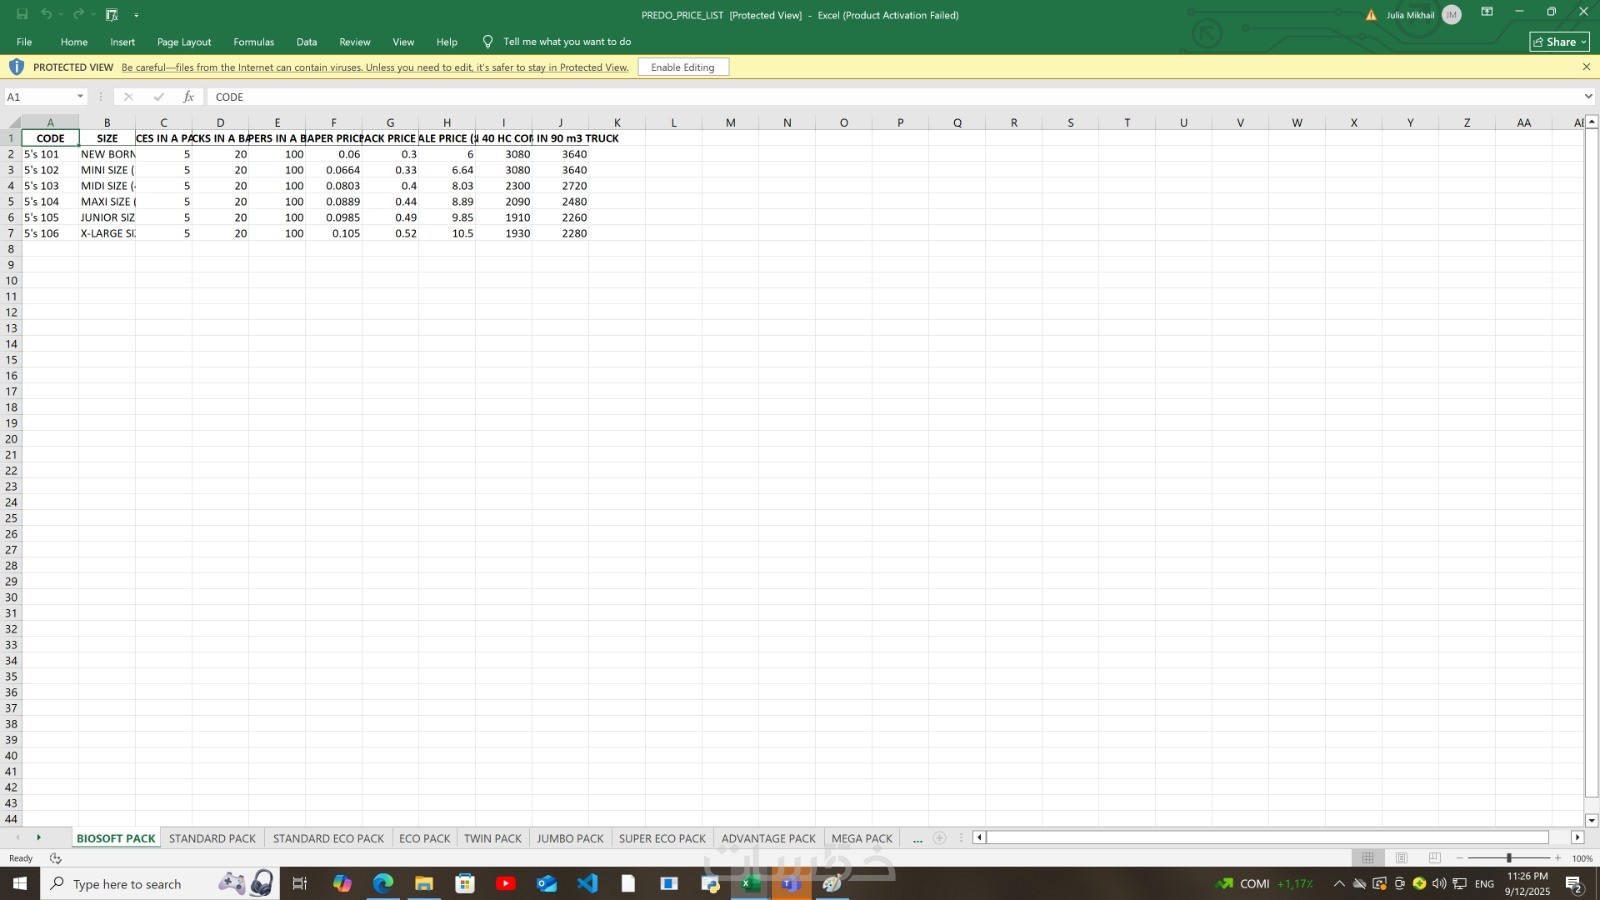
Task: Open Visual Studio Code from taskbar
Action: coord(587,884)
